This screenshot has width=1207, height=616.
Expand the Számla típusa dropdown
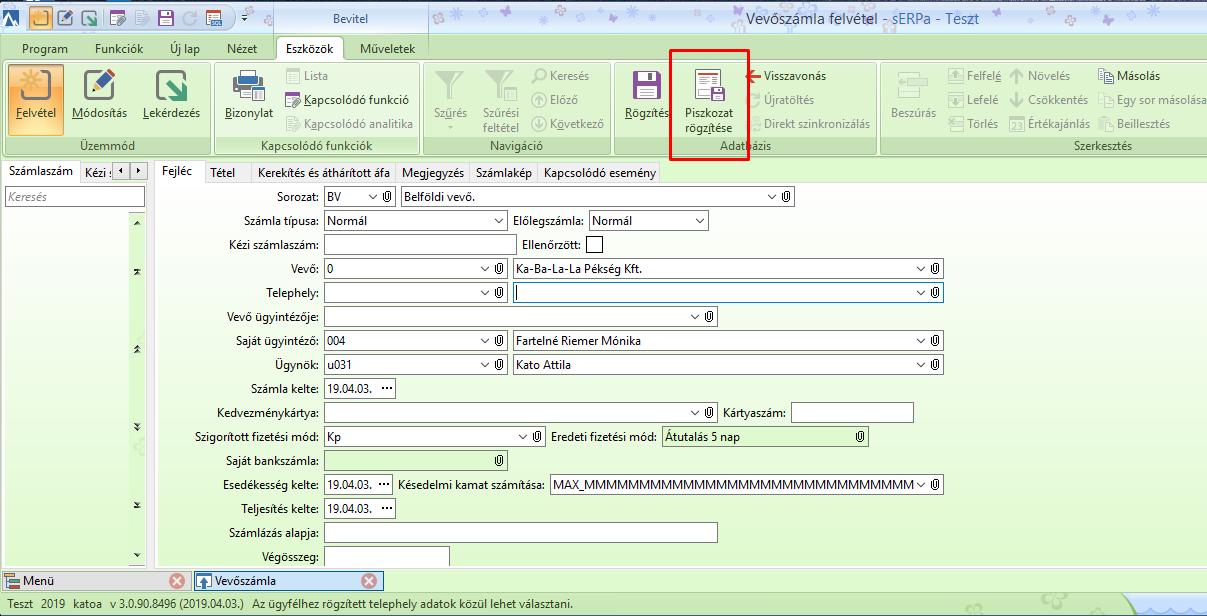click(x=499, y=221)
